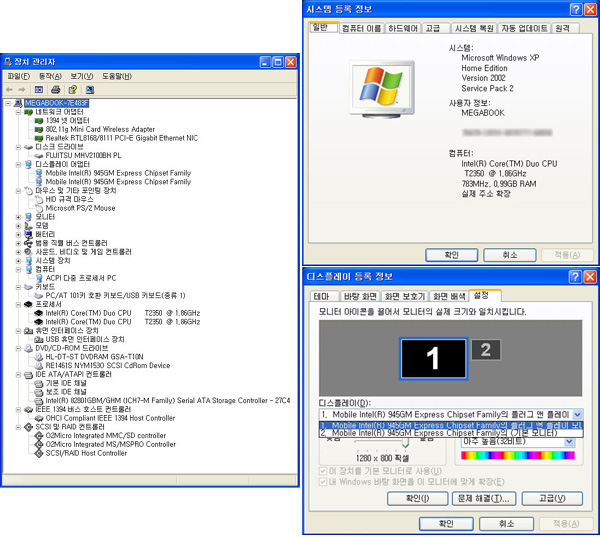
Task: Click the 1394 net adapter device icon
Action: (38, 121)
